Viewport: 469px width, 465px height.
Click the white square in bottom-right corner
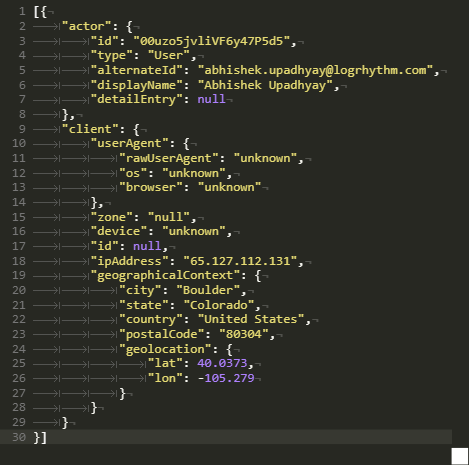click(x=460, y=456)
